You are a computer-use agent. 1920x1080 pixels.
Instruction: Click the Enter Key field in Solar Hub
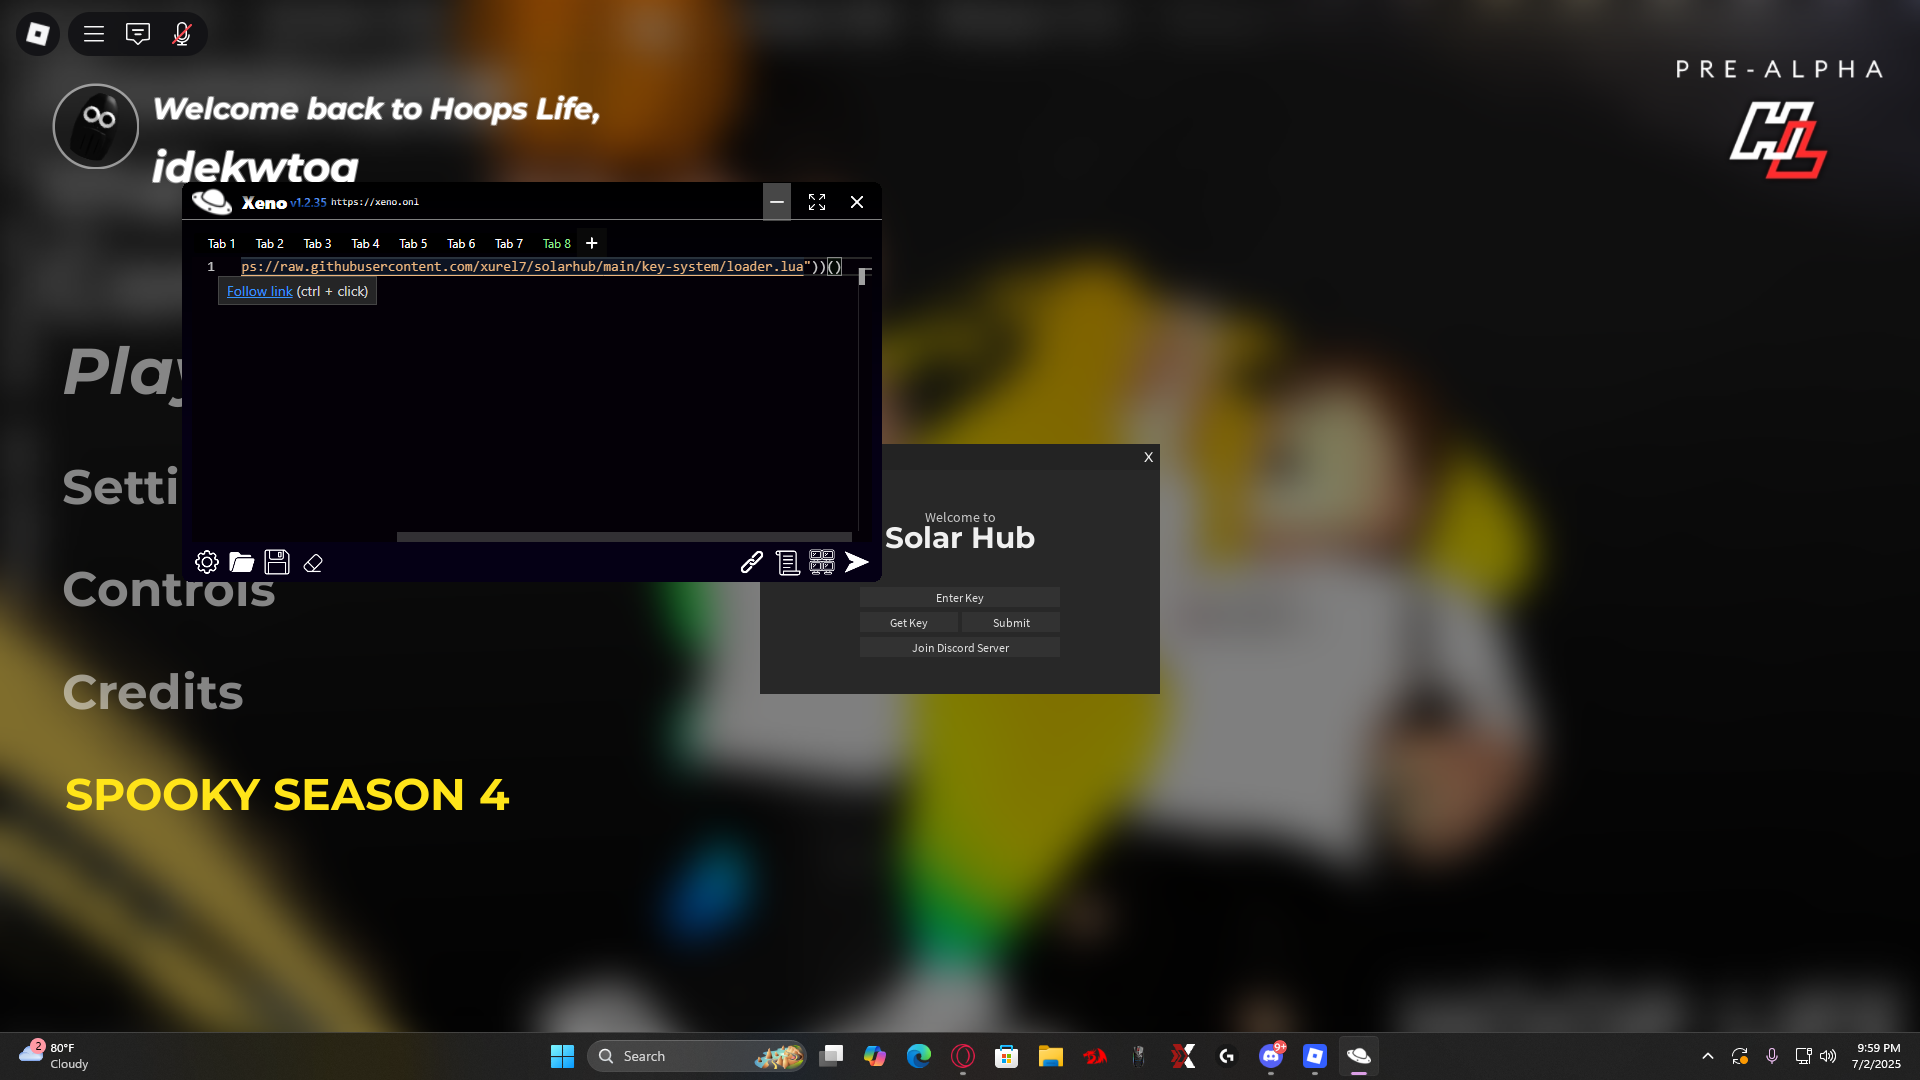tap(960, 598)
